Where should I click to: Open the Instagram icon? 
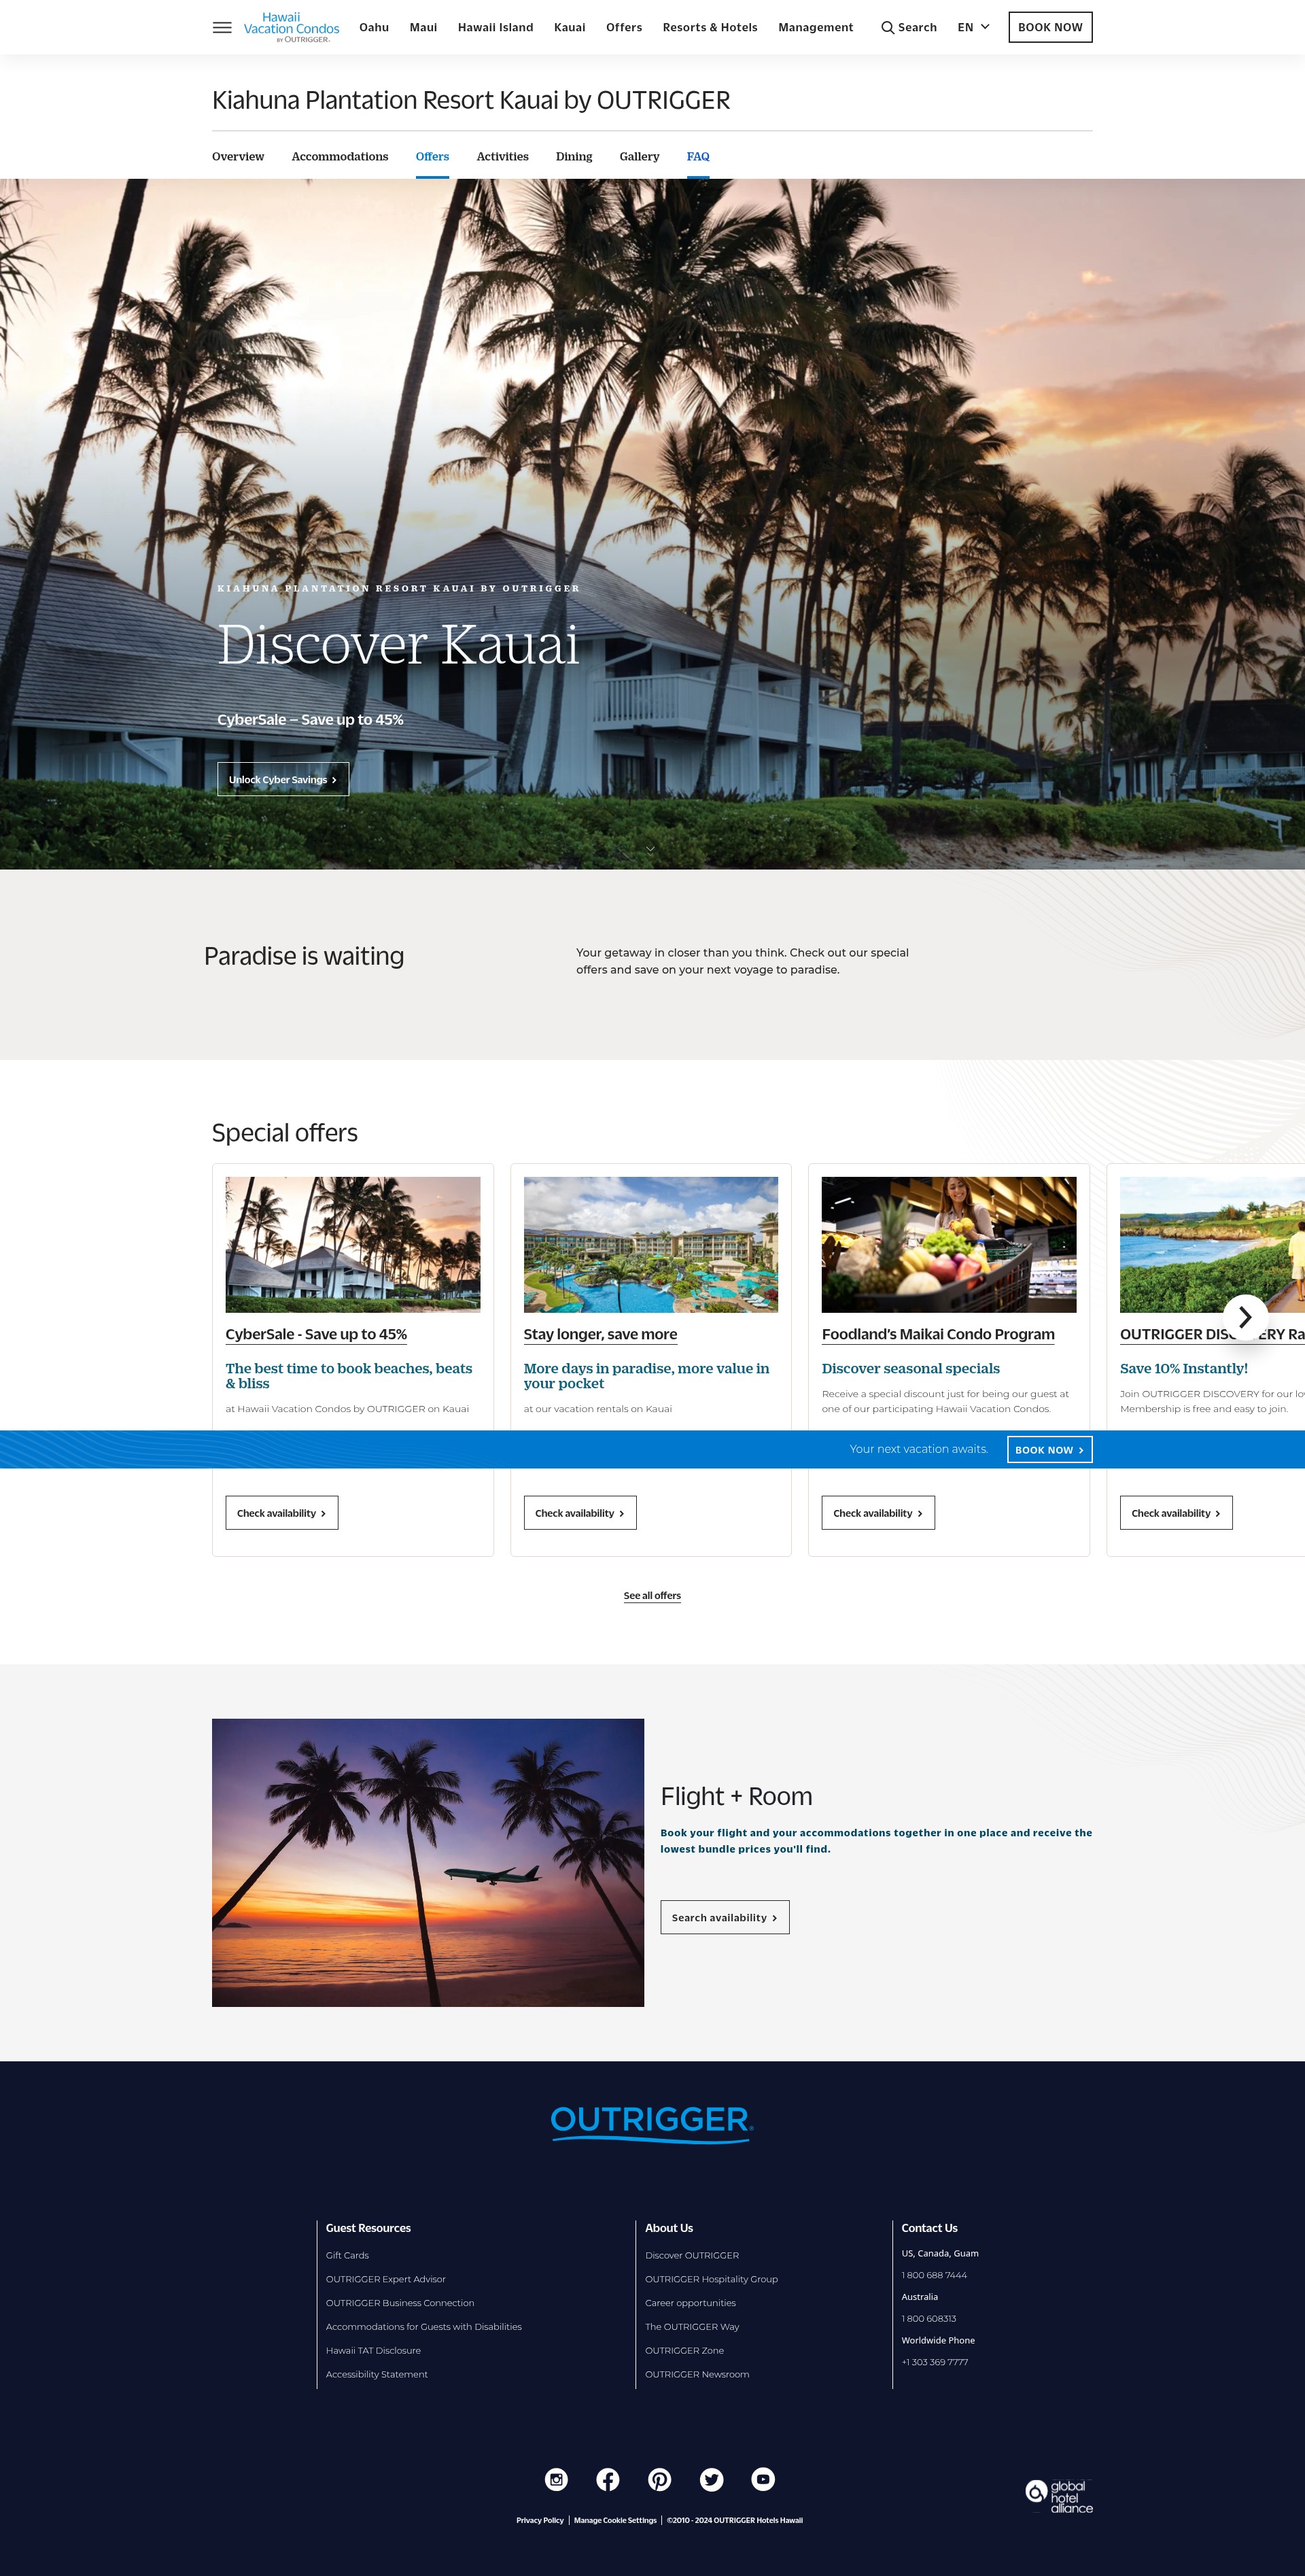point(556,2479)
